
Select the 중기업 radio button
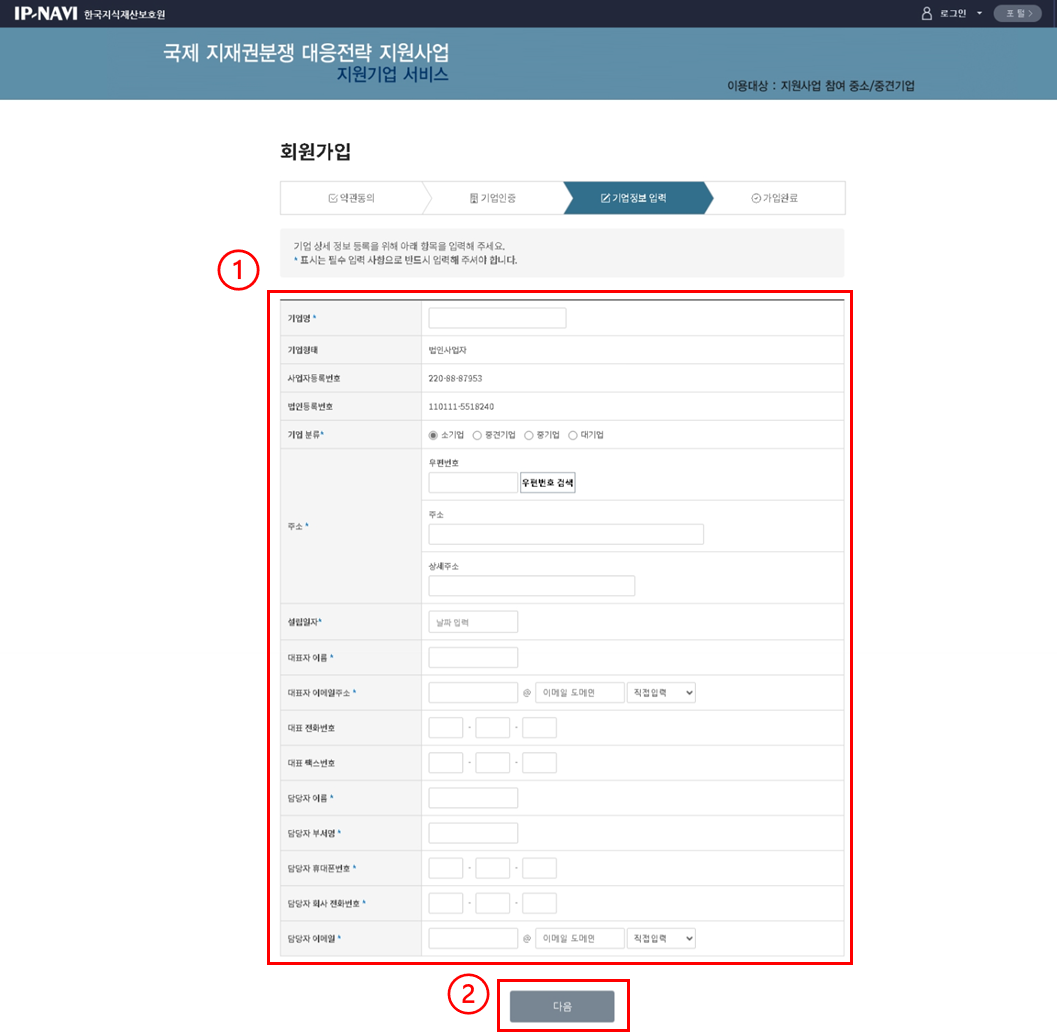[x=529, y=435]
